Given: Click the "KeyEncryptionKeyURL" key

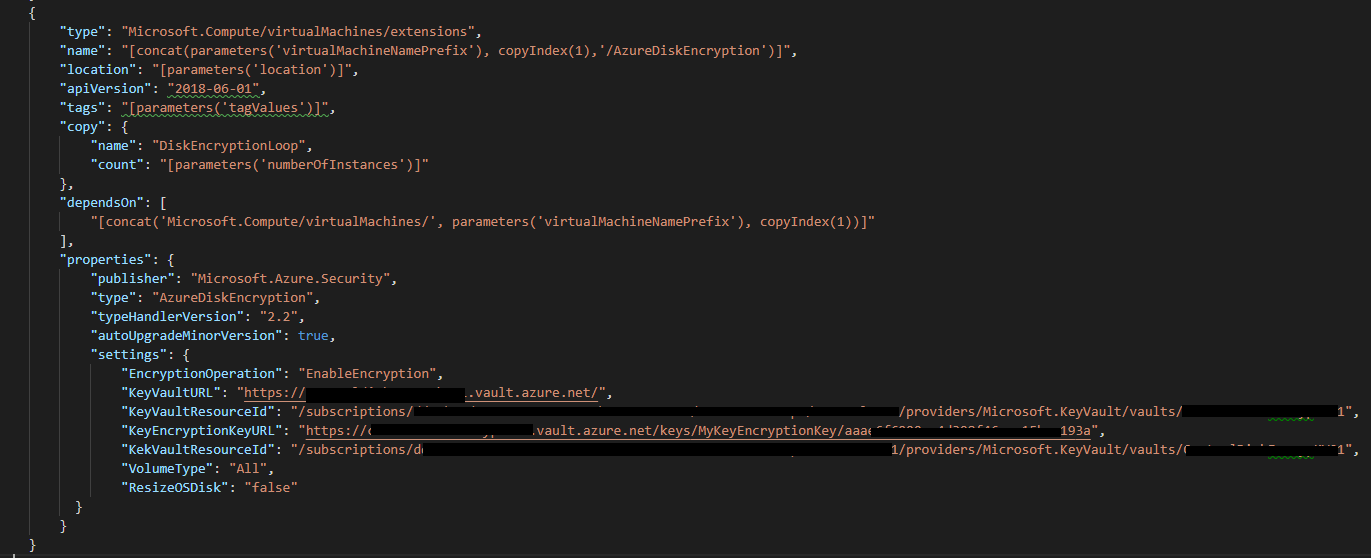Looking at the screenshot, I should pyautogui.click(x=202, y=431).
